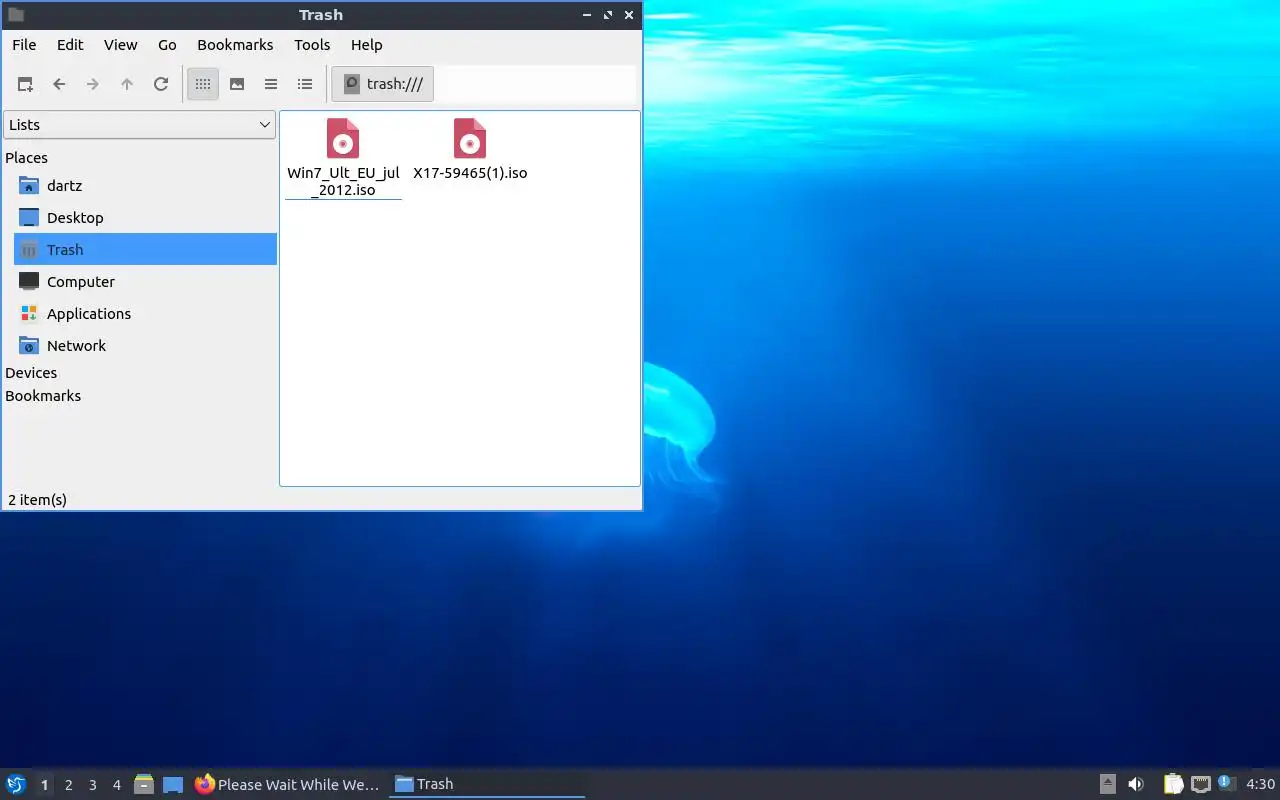The width and height of the screenshot is (1280, 800).
Task: Open the Bookmarks menu
Action: tap(235, 45)
